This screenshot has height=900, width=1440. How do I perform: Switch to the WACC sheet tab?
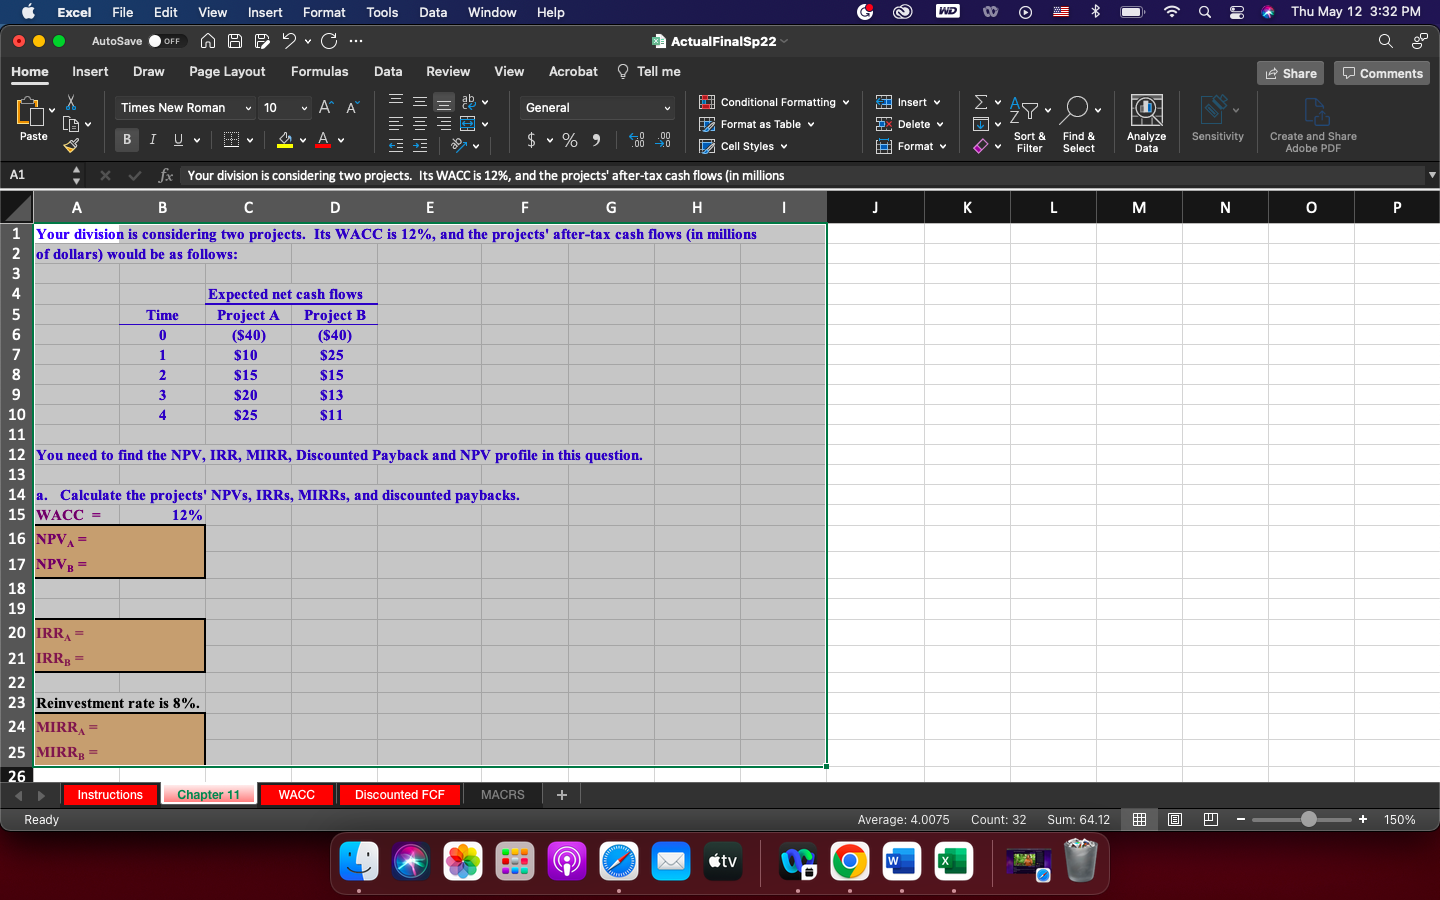[x=296, y=795]
